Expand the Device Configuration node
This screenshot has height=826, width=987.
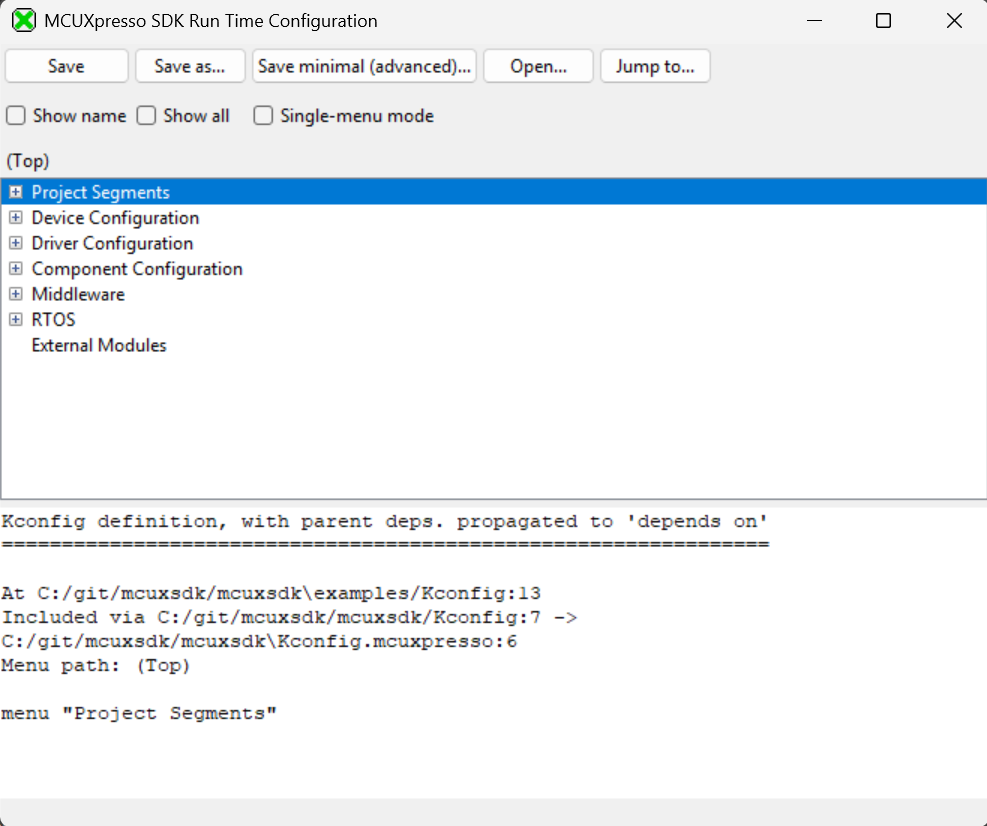[x=15, y=217]
